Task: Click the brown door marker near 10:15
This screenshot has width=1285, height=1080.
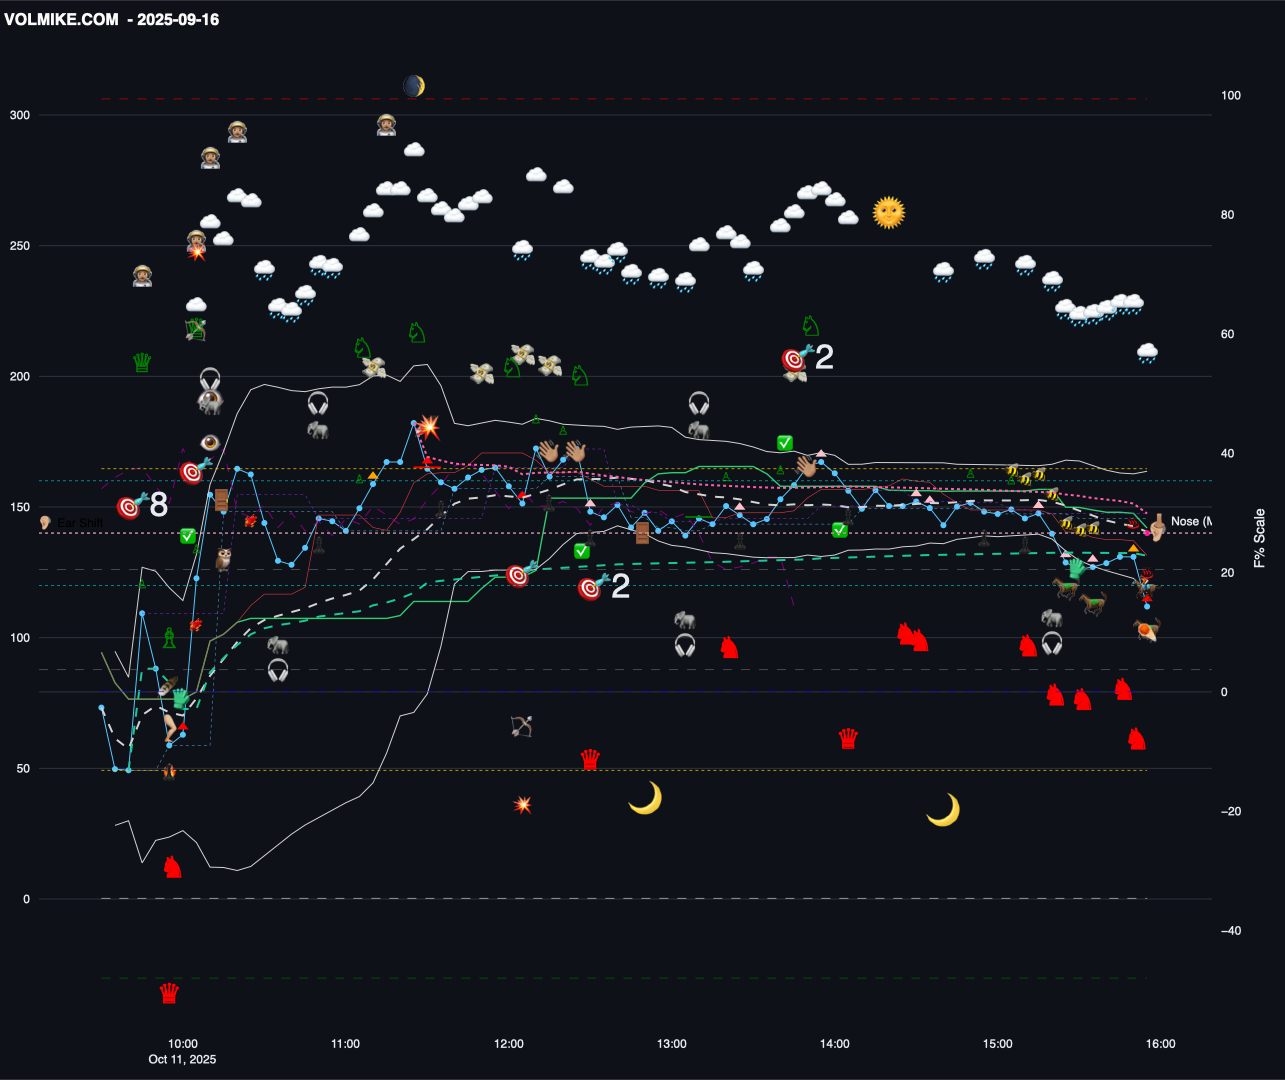Action: (222, 501)
